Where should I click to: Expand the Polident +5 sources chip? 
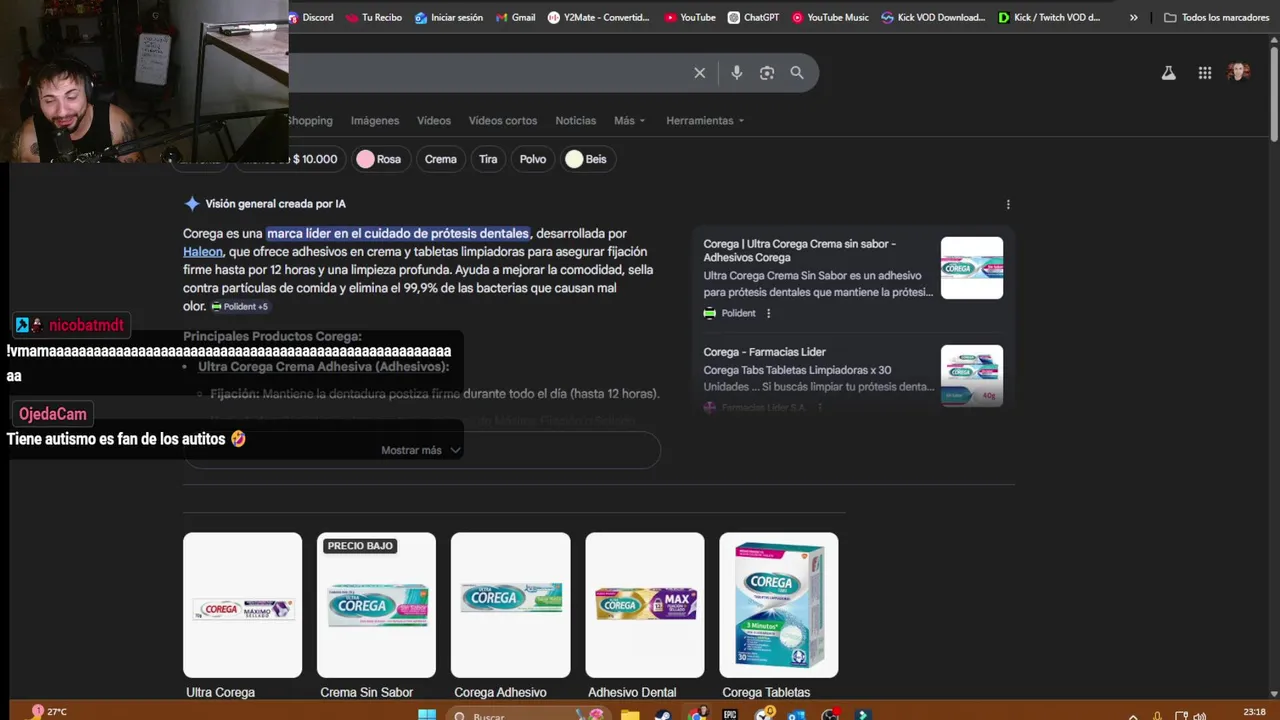[240, 307]
